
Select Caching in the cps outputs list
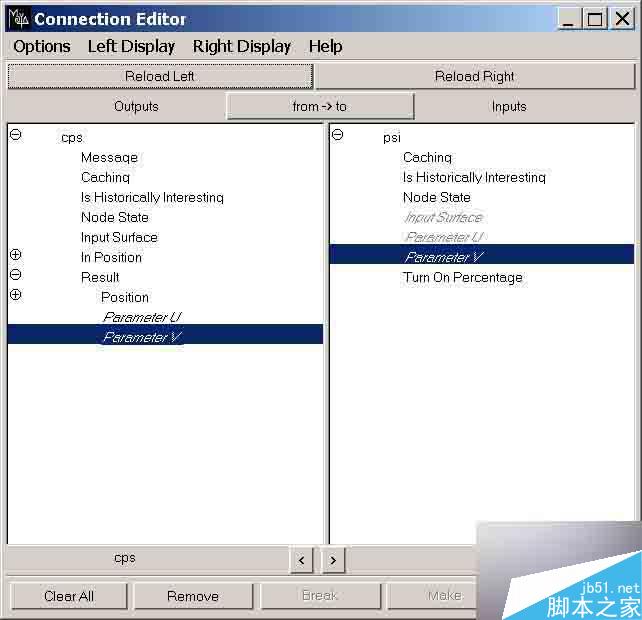(105, 177)
